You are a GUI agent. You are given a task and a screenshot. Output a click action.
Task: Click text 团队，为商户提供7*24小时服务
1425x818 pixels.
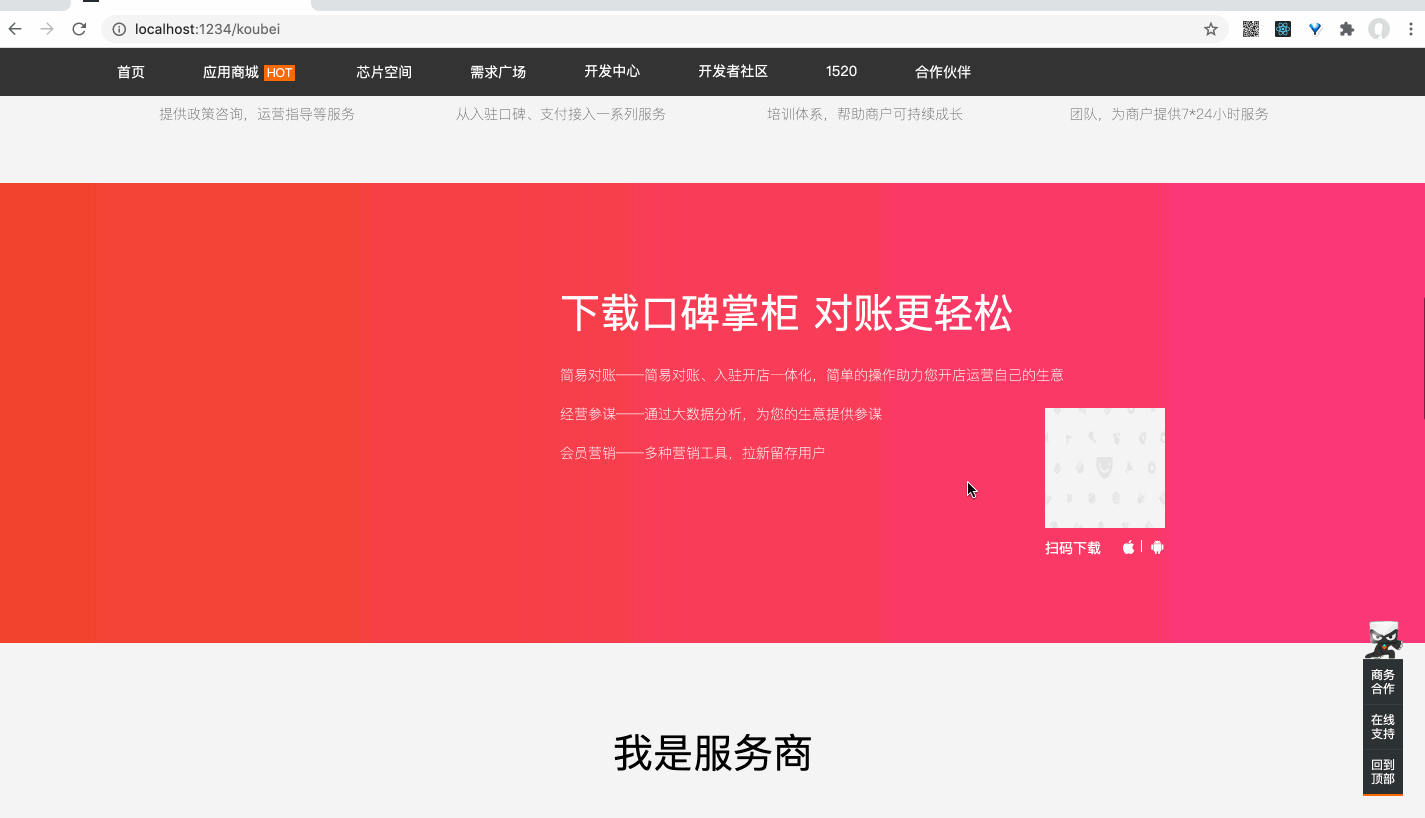click(x=1169, y=114)
